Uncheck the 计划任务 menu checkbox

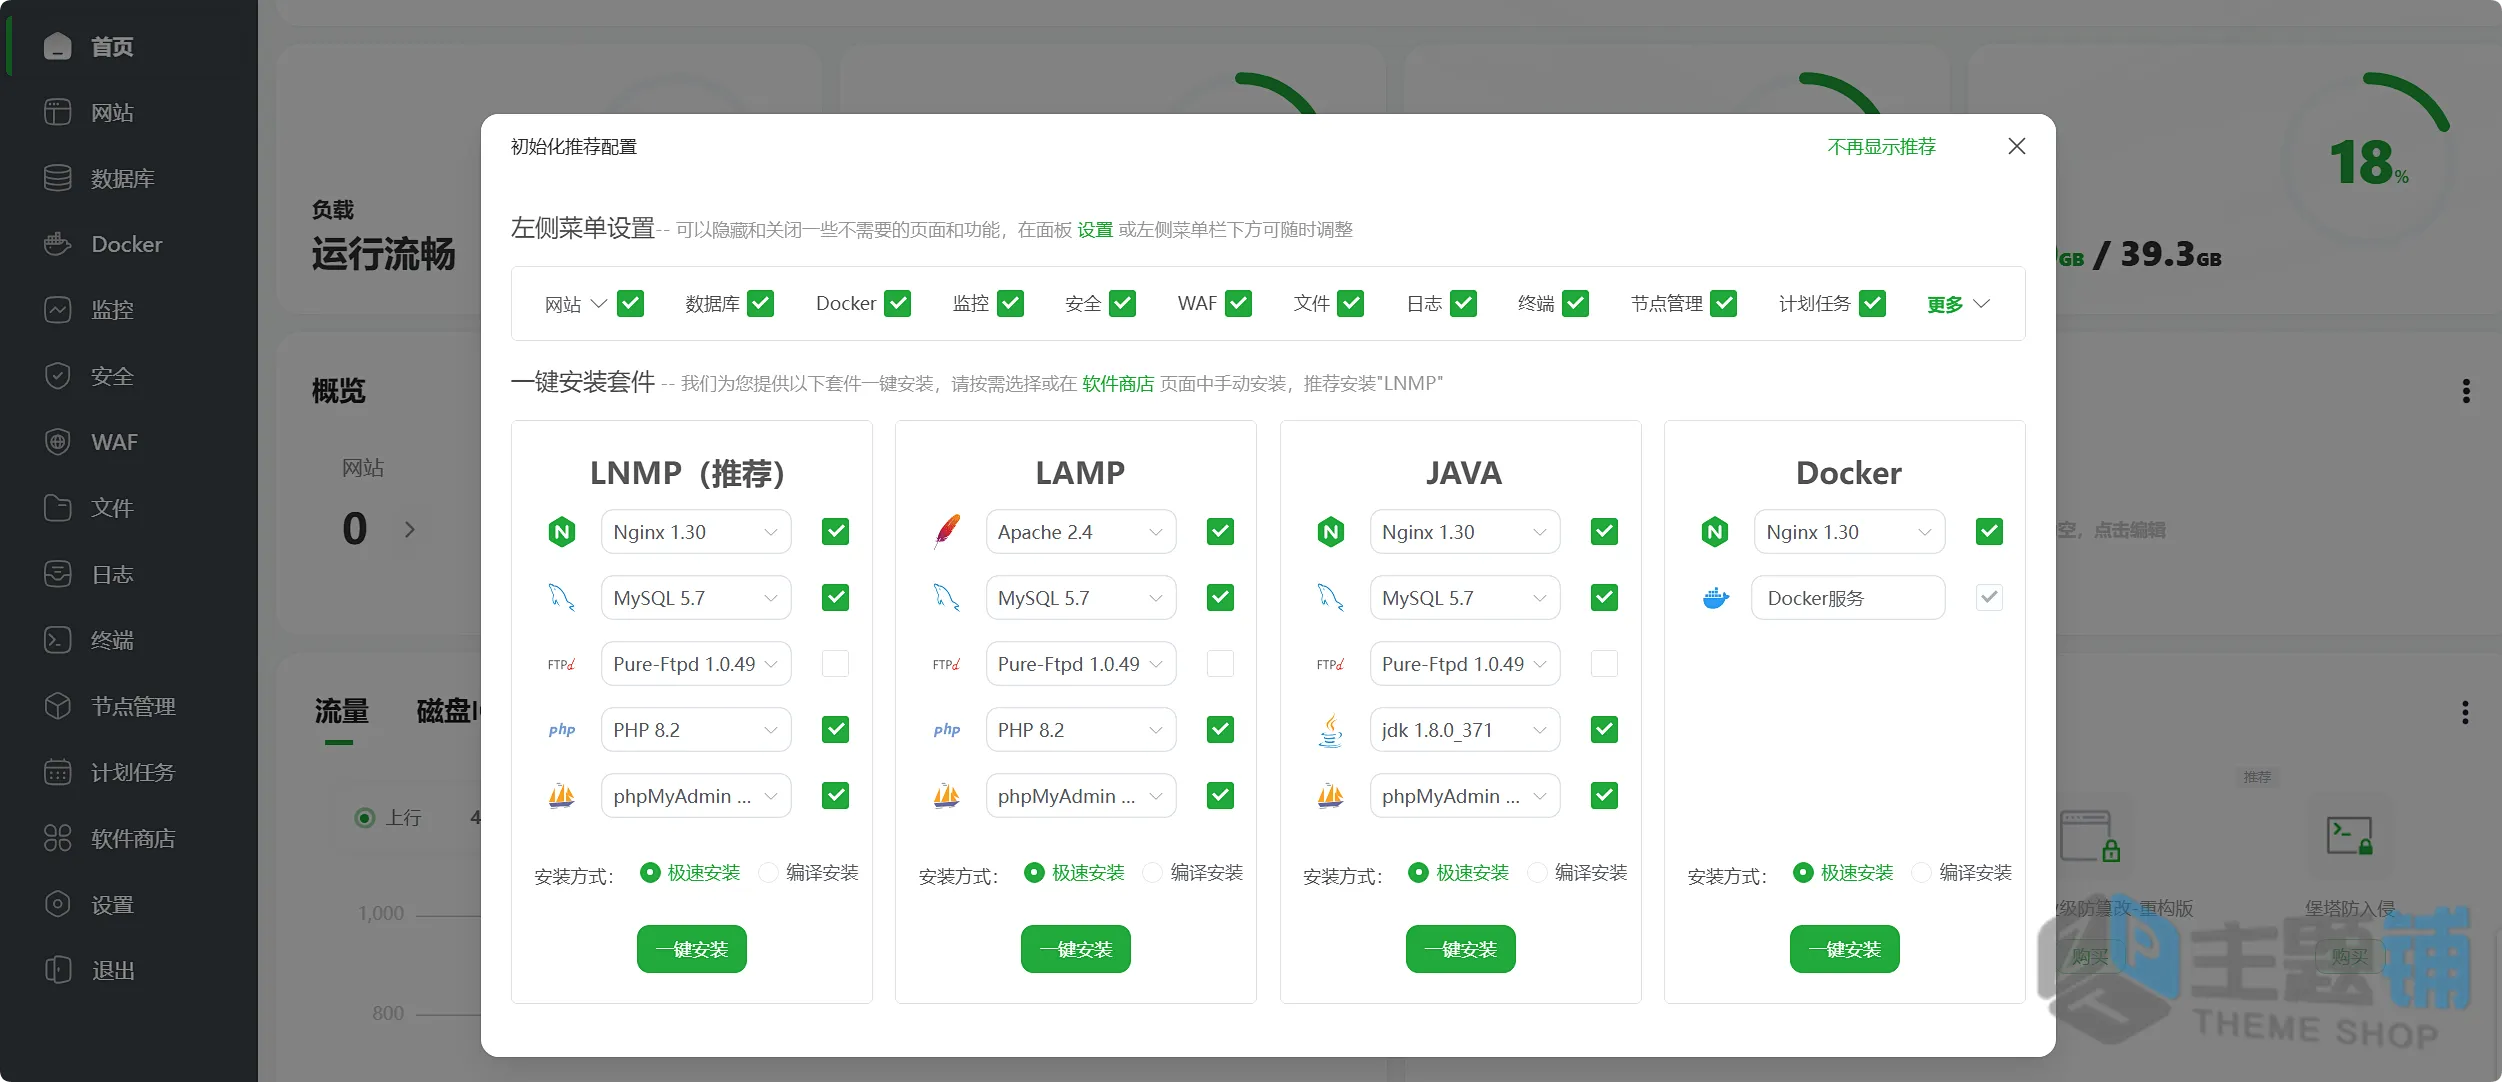coord(1873,303)
